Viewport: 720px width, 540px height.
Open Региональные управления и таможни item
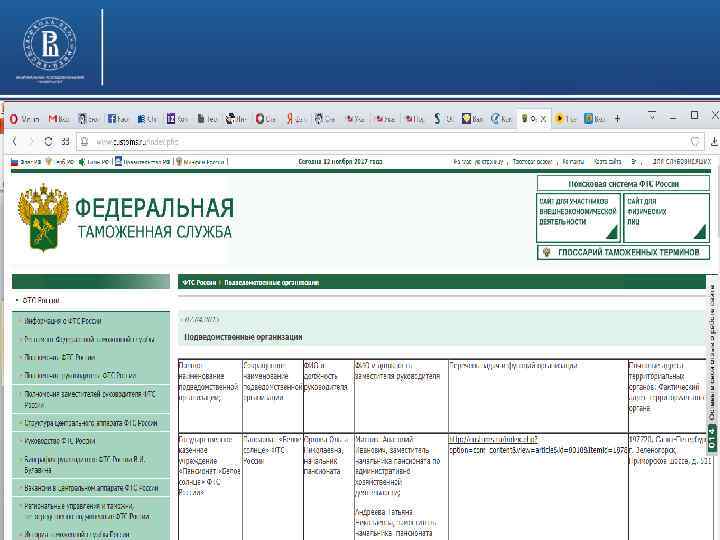pos(90,511)
